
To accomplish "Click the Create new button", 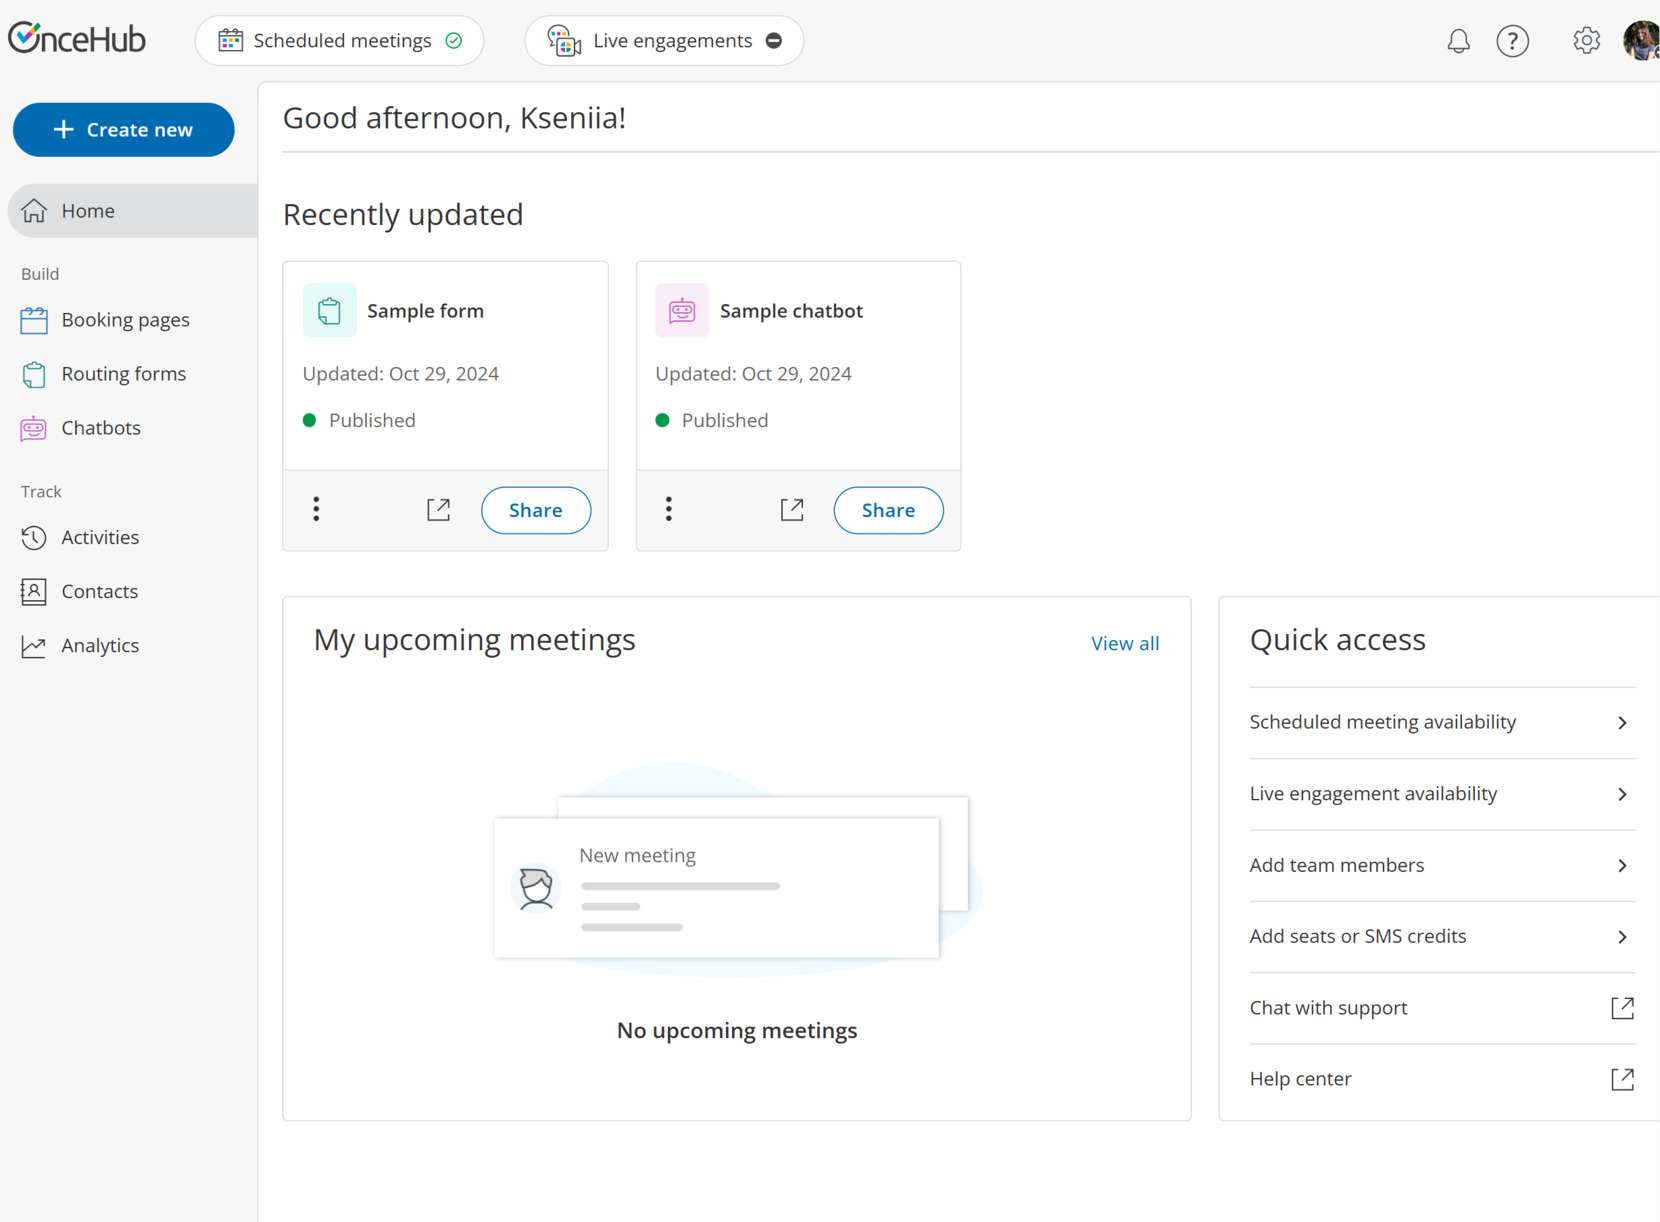I will tap(123, 129).
